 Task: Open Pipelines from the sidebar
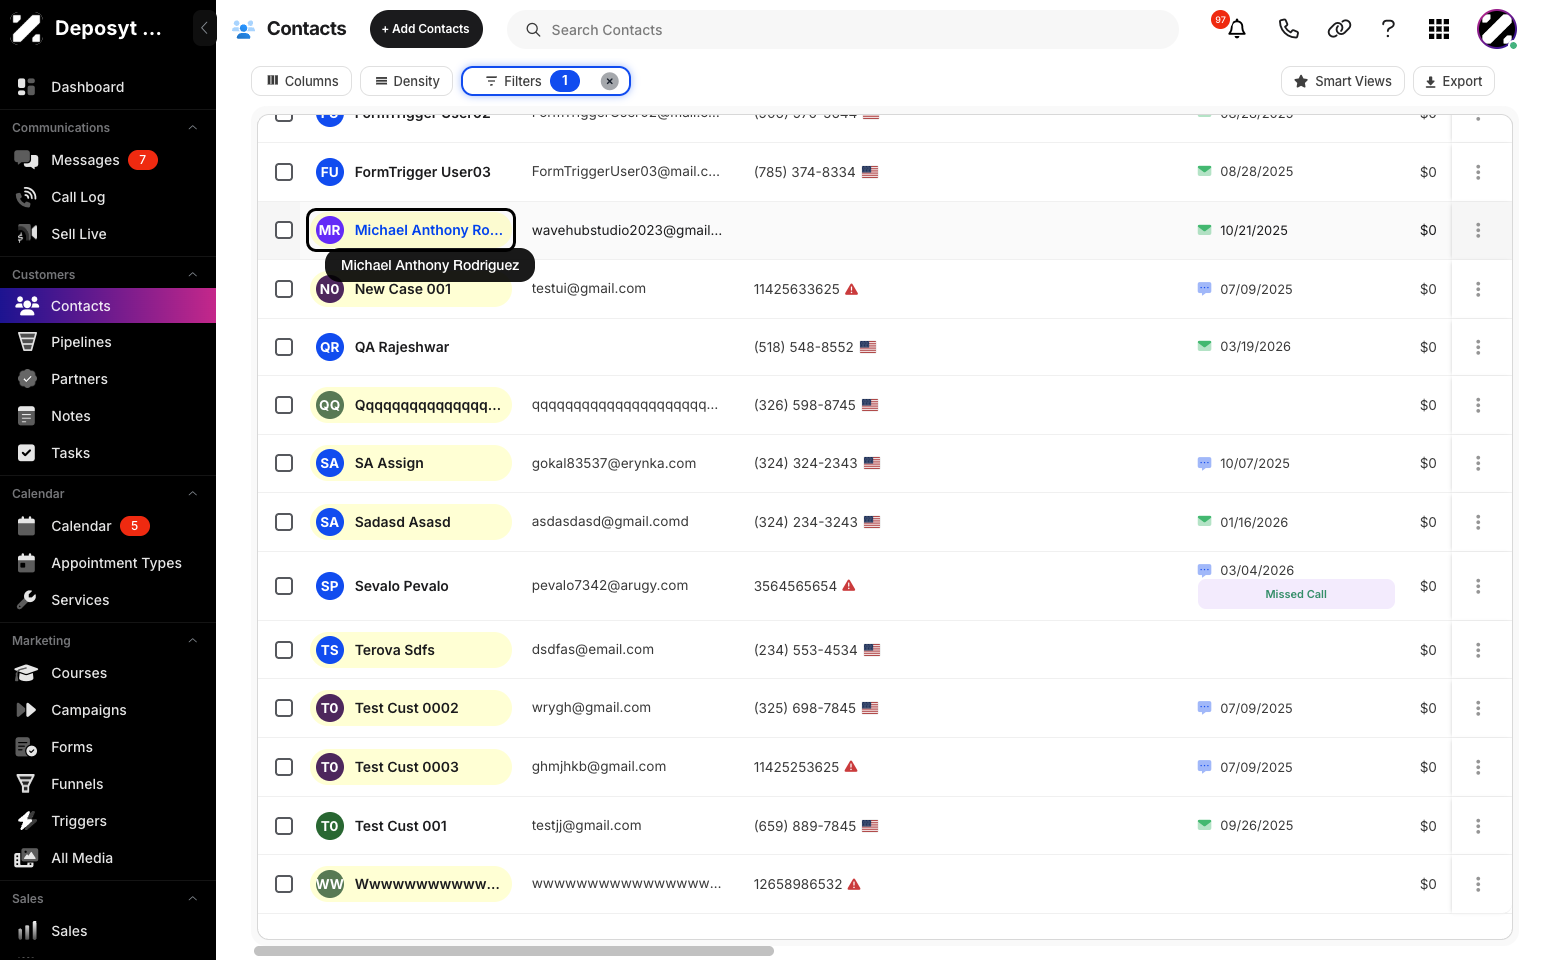click(108, 342)
